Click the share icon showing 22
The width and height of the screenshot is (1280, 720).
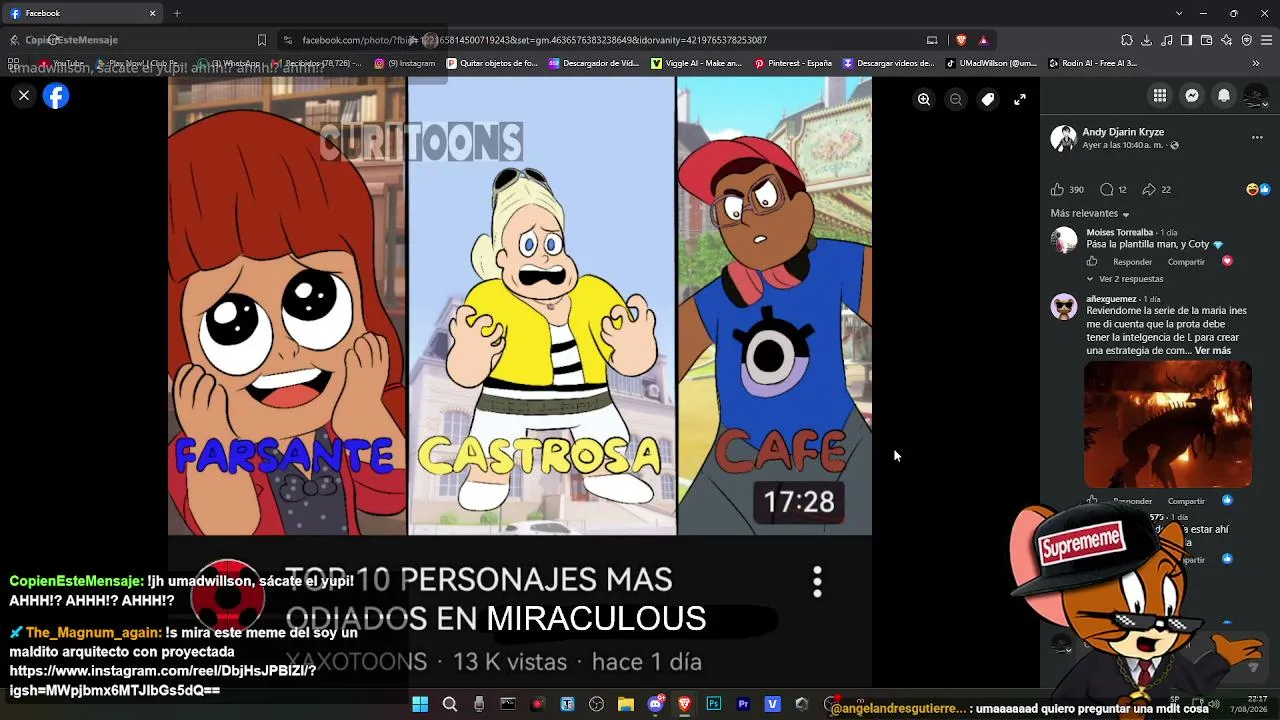coord(1149,189)
